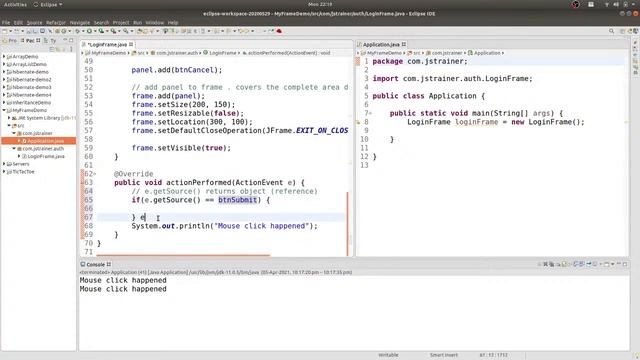Screen dimensions: 640x360
Task: Click the vertical scrollbar in LoginFrame editor
Action: pos(348,224)
